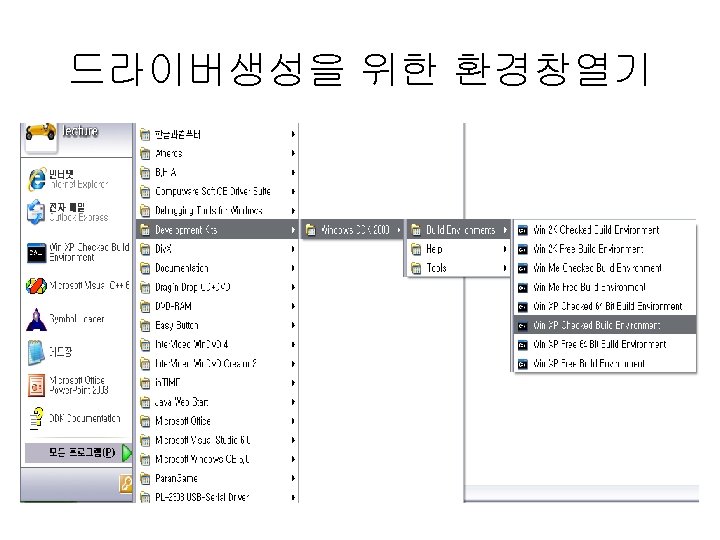Click the lecture user name label
The image size is (720, 540).
(x=80, y=132)
